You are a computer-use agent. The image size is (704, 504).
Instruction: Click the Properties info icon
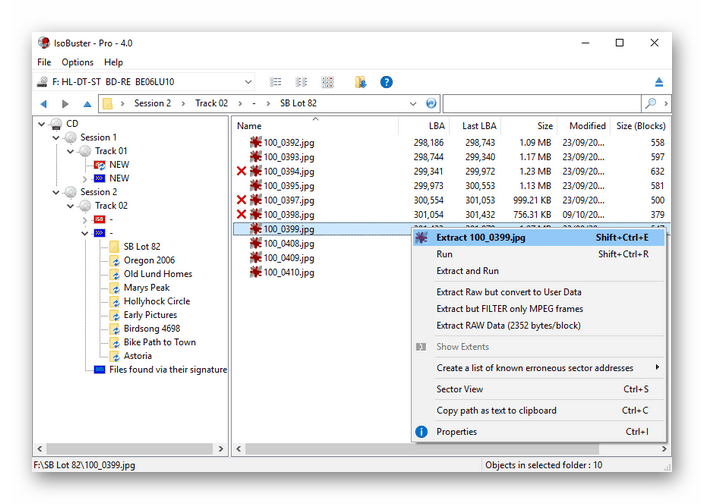tap(421, 432)
